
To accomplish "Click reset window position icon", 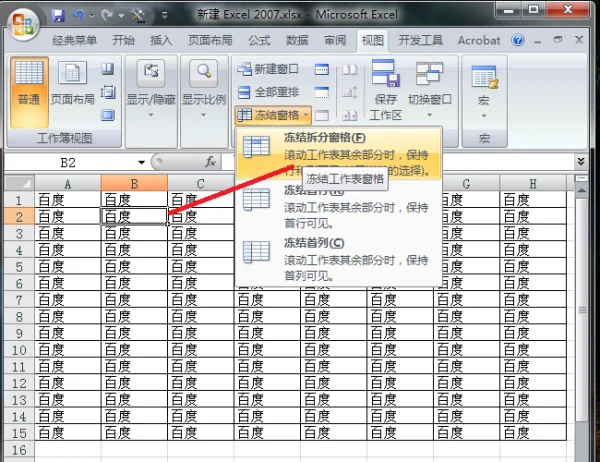I will coord(349,115).
